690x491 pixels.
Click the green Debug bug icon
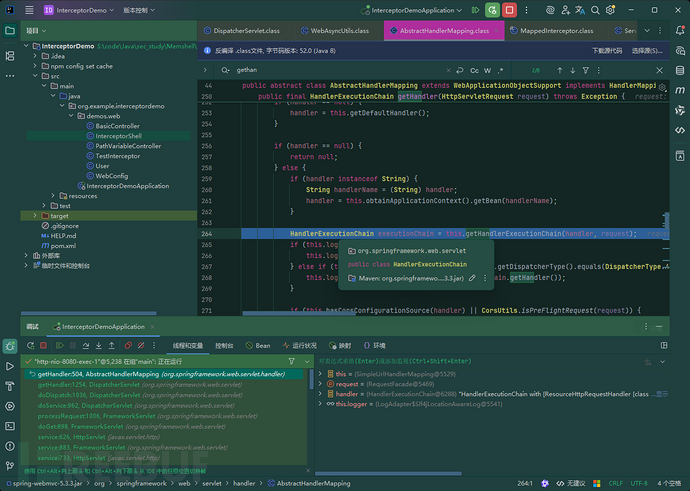pyautogui.click(x=491, y=10)
